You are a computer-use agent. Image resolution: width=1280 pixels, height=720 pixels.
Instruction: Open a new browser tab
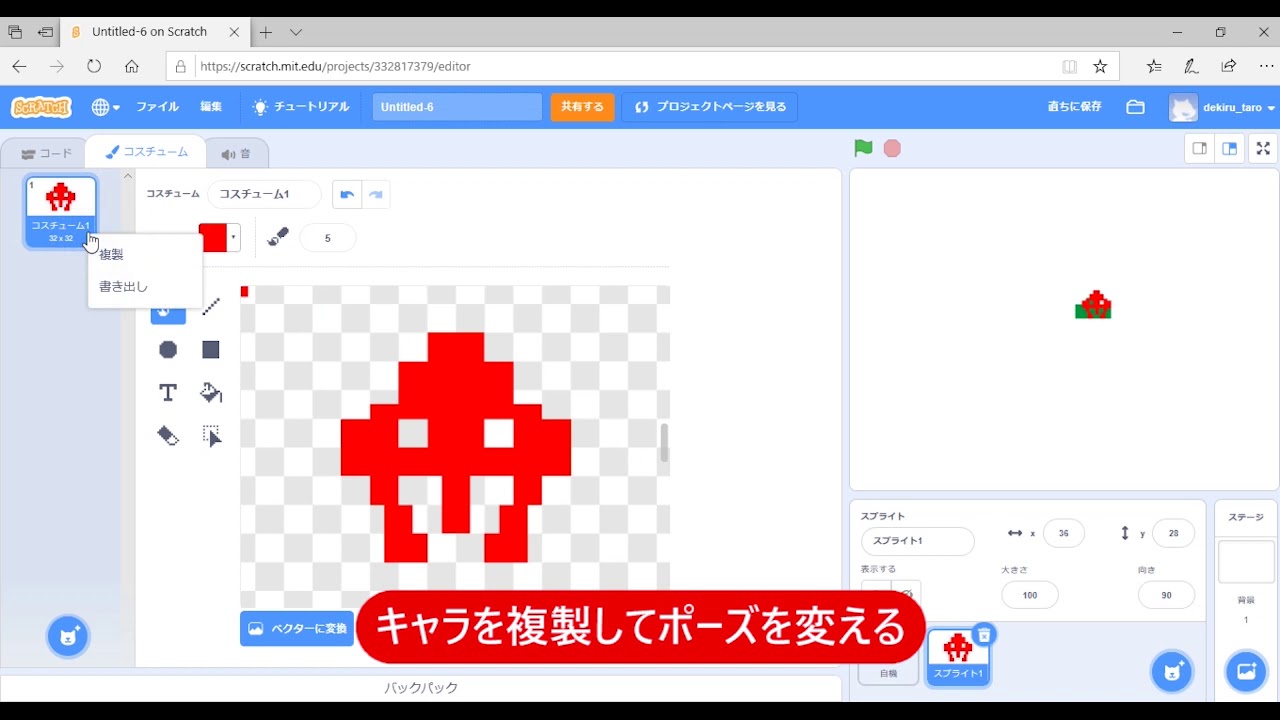coord(265,32)
